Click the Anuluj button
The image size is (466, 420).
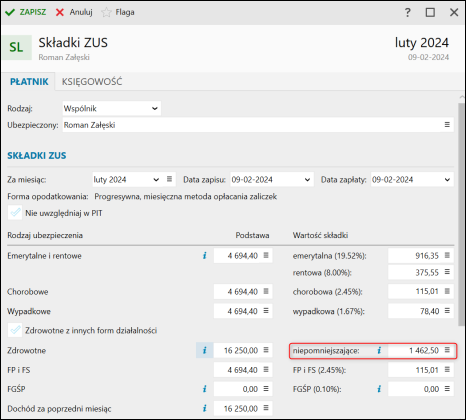coord(74,12)
